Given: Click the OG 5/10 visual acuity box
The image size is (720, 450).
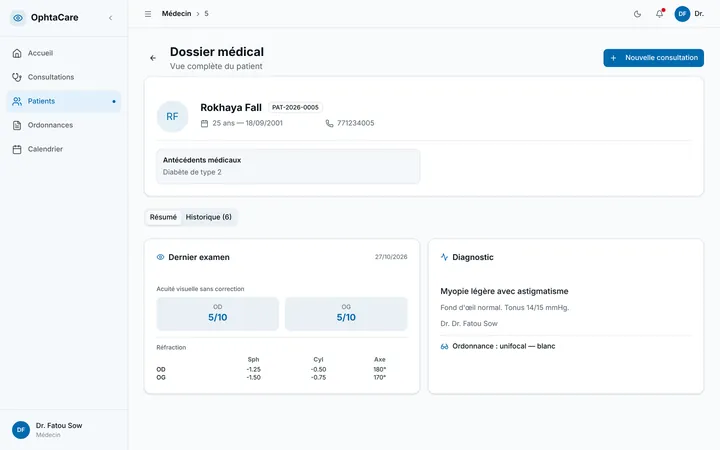Looking at the screenshot, I should [x=346, y=314].
